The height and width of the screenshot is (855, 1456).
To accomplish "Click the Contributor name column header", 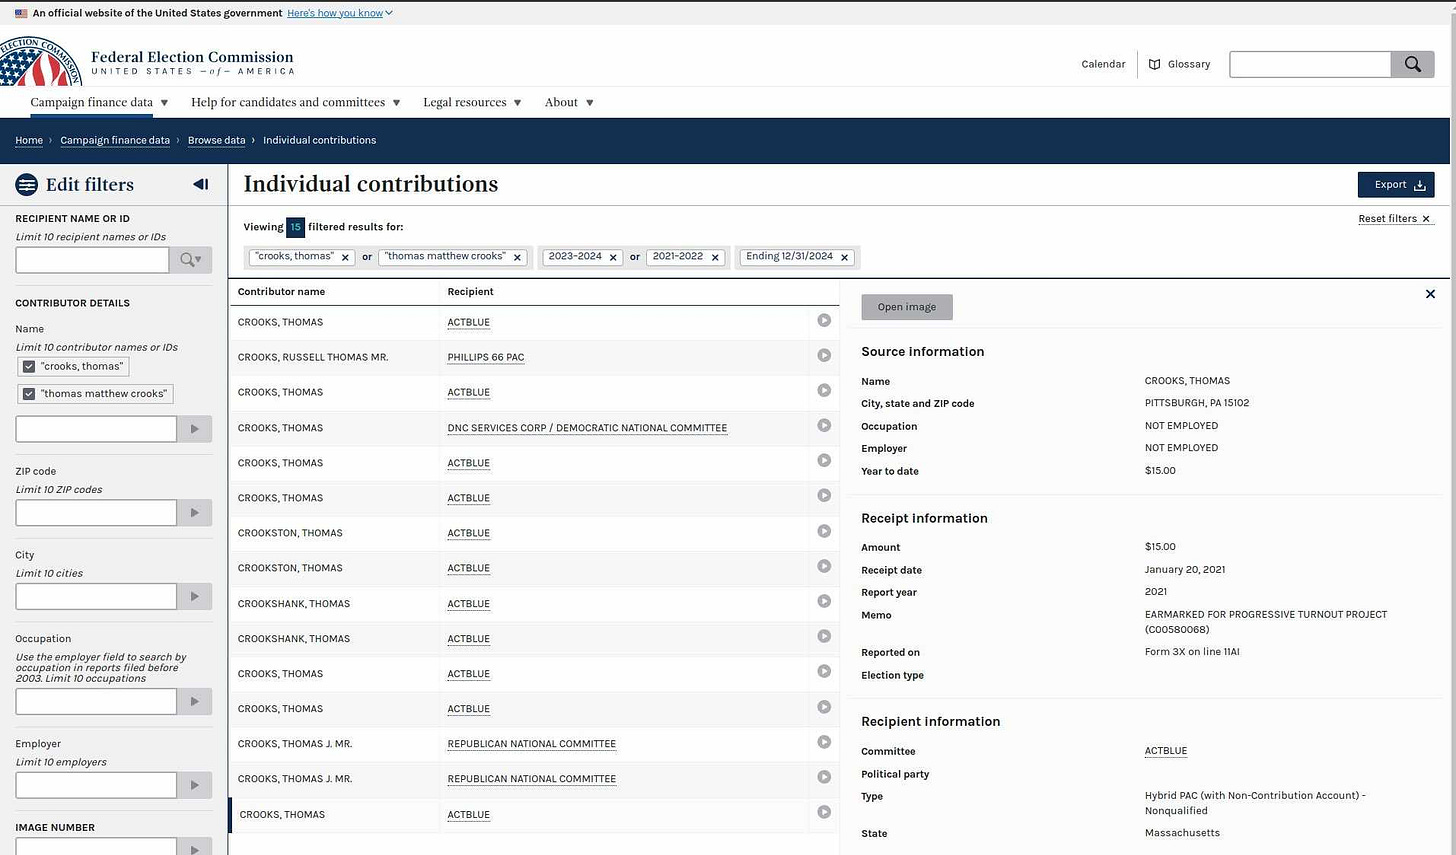I will (281, 292).
